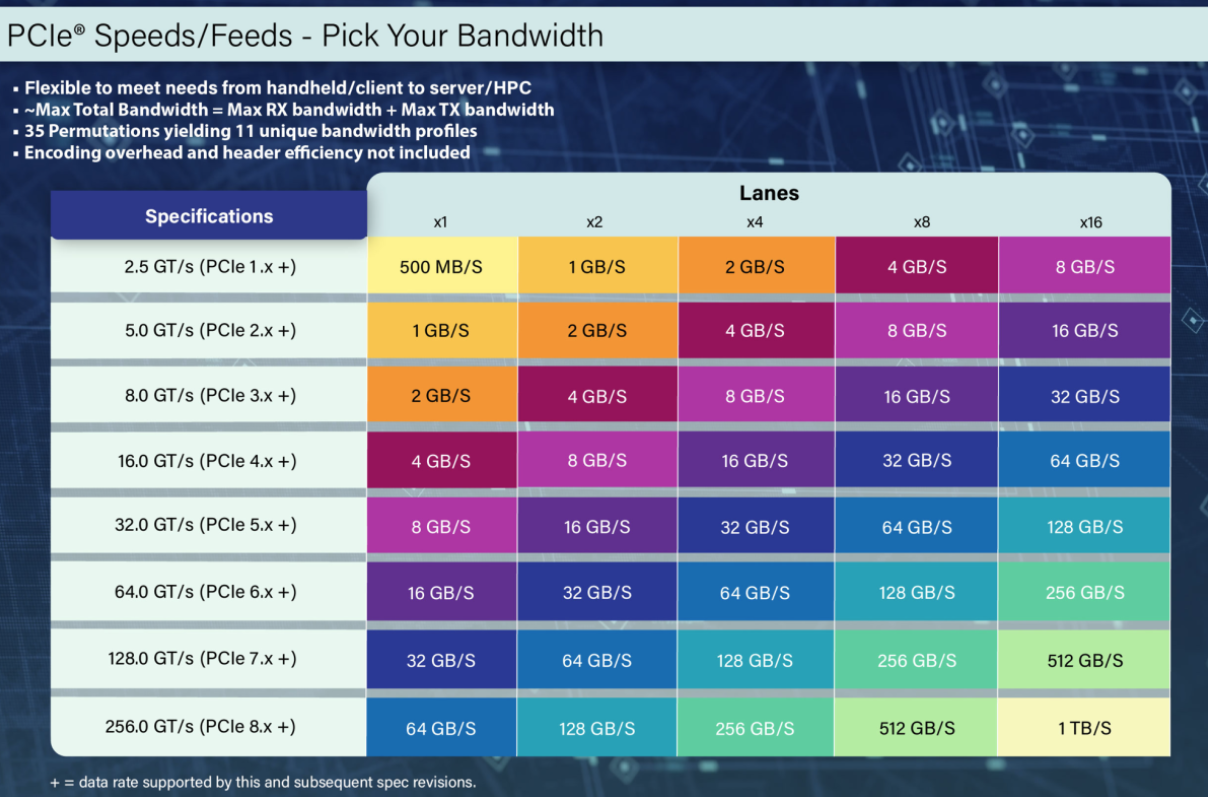This screenshot has width=1208, height=797.
Task: Click the yellow 500 MB/S cell
Action: tap(442, 267)
